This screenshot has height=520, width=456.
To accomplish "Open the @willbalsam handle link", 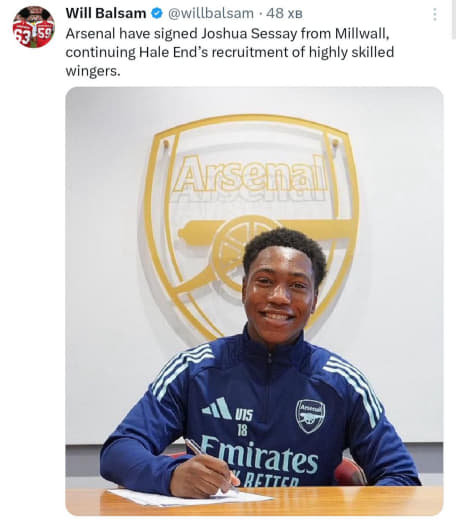I will point(211,13).
